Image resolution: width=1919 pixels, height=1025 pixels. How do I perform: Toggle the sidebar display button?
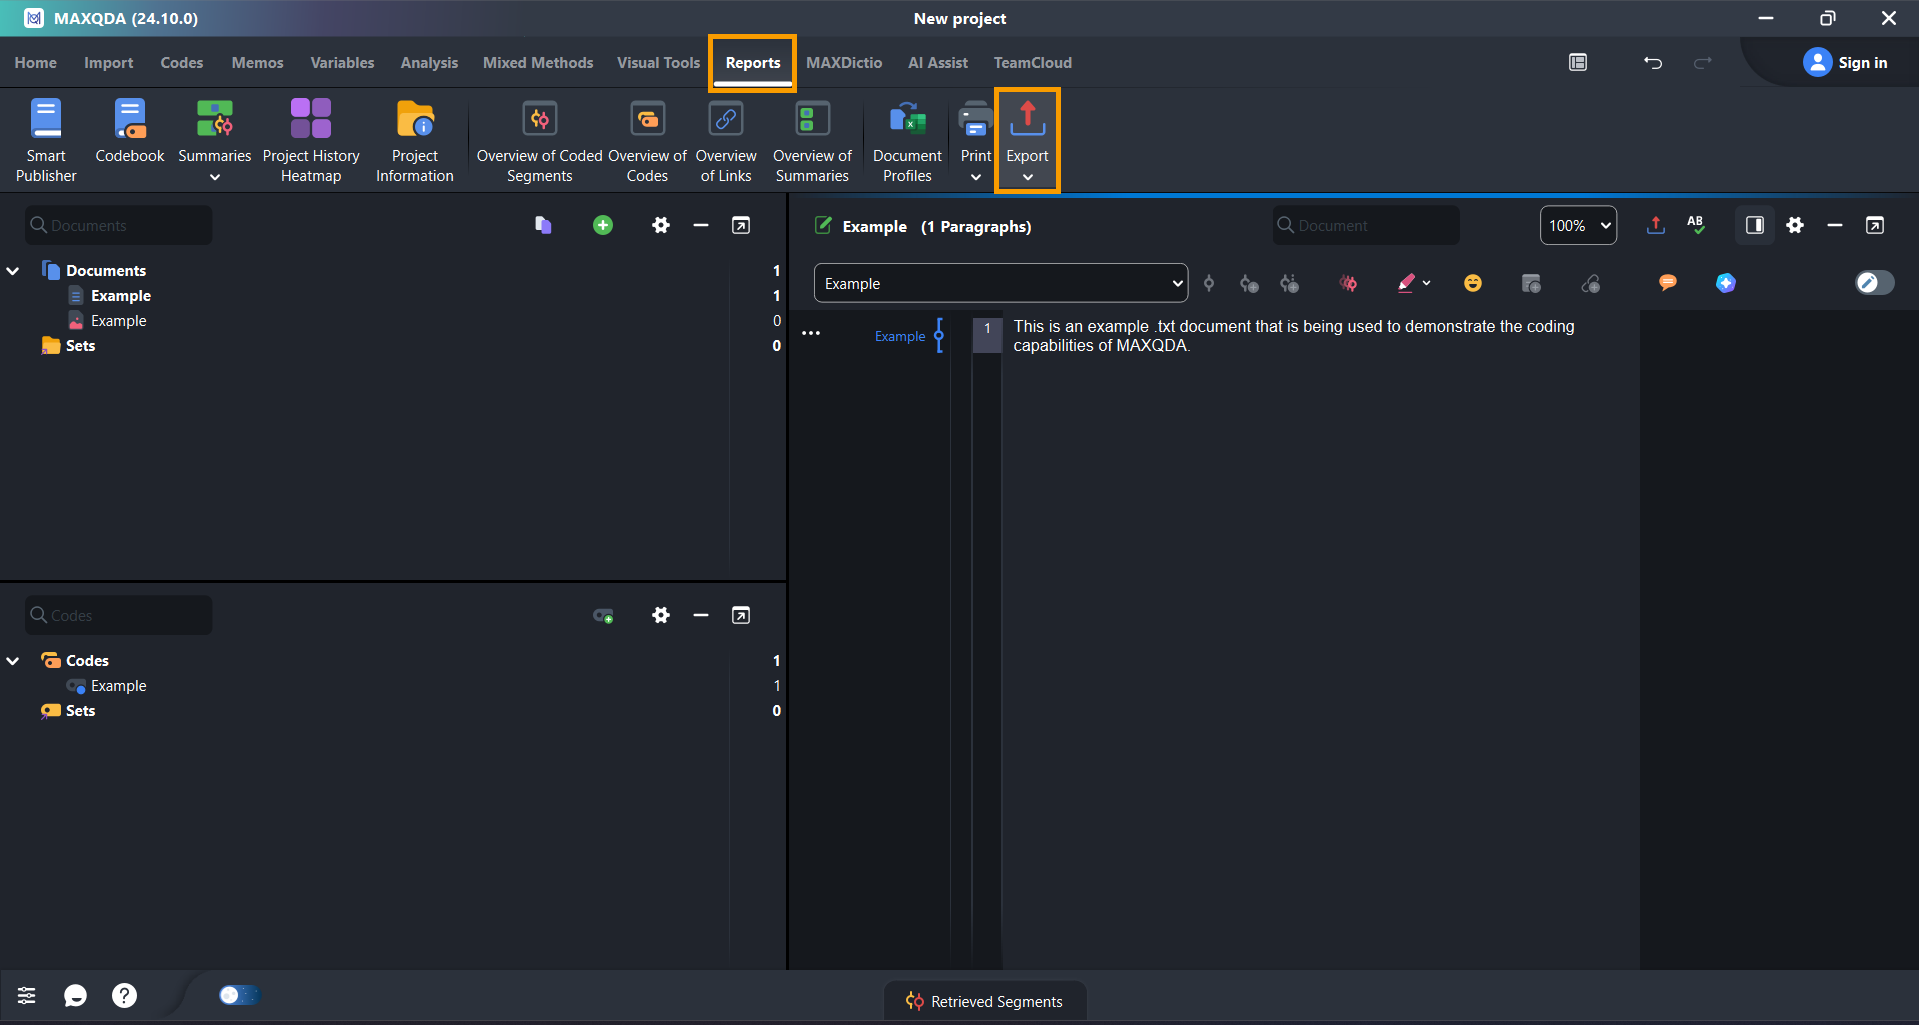(1754, 226)
